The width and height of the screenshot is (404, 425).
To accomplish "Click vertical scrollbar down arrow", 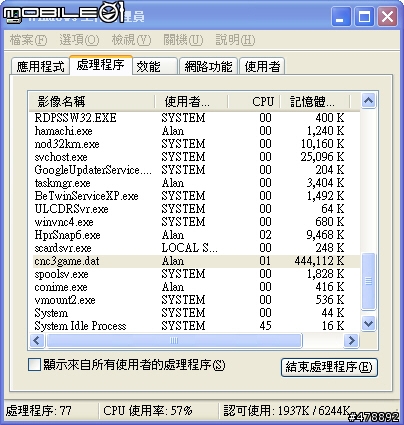I will point(368,323).
